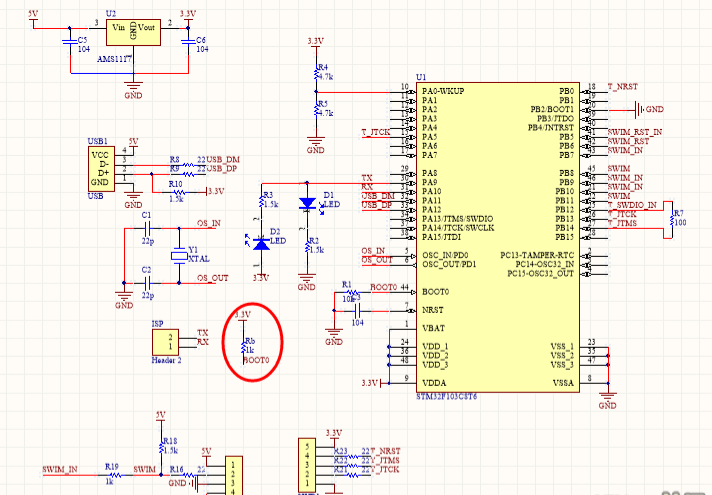Click the 3.3V power port above Rb
The image size is (712, 495).
(x=243, y=315)
